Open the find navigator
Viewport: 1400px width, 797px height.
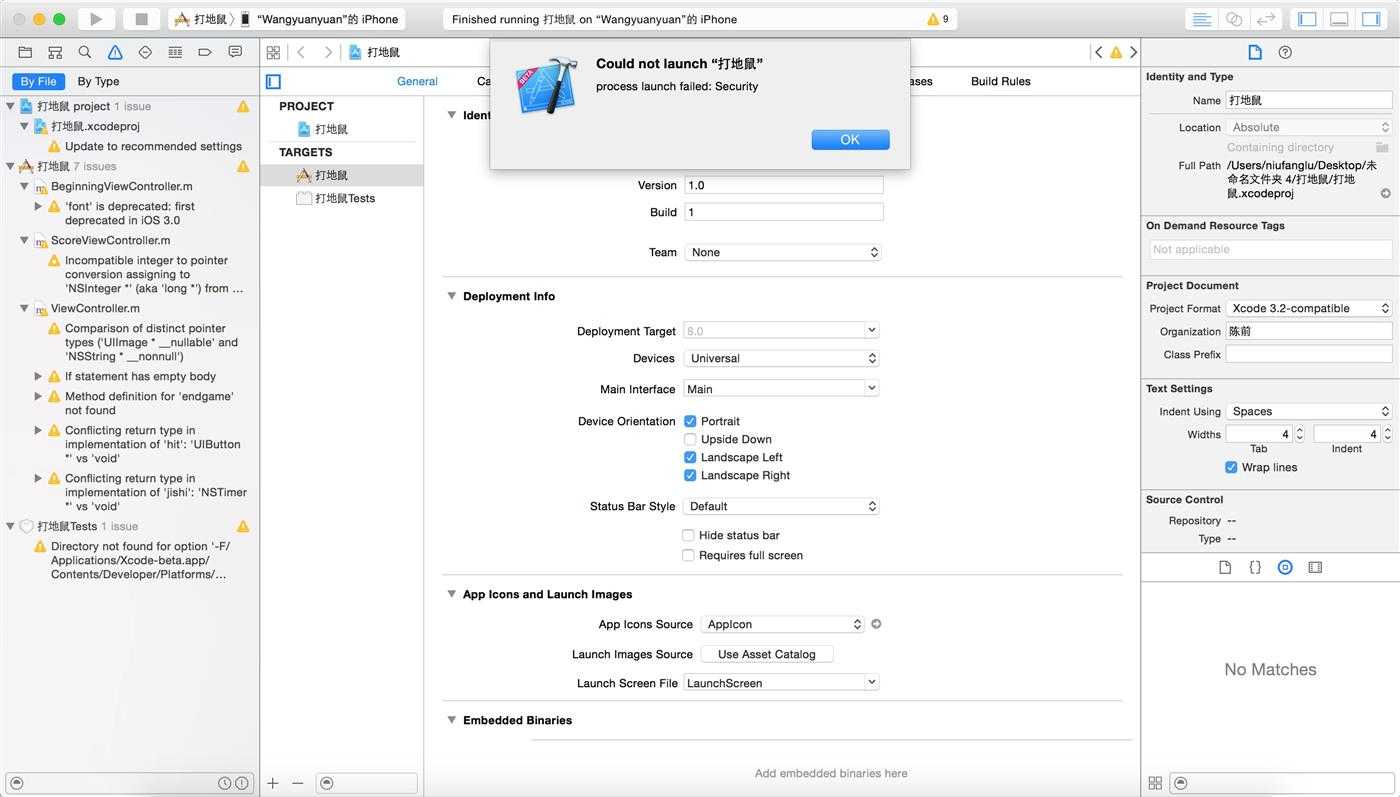(85, 52)
